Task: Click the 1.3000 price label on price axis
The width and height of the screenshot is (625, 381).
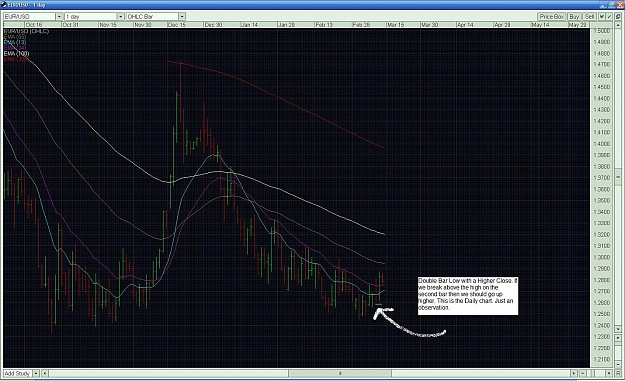Action: coord(601,257)
